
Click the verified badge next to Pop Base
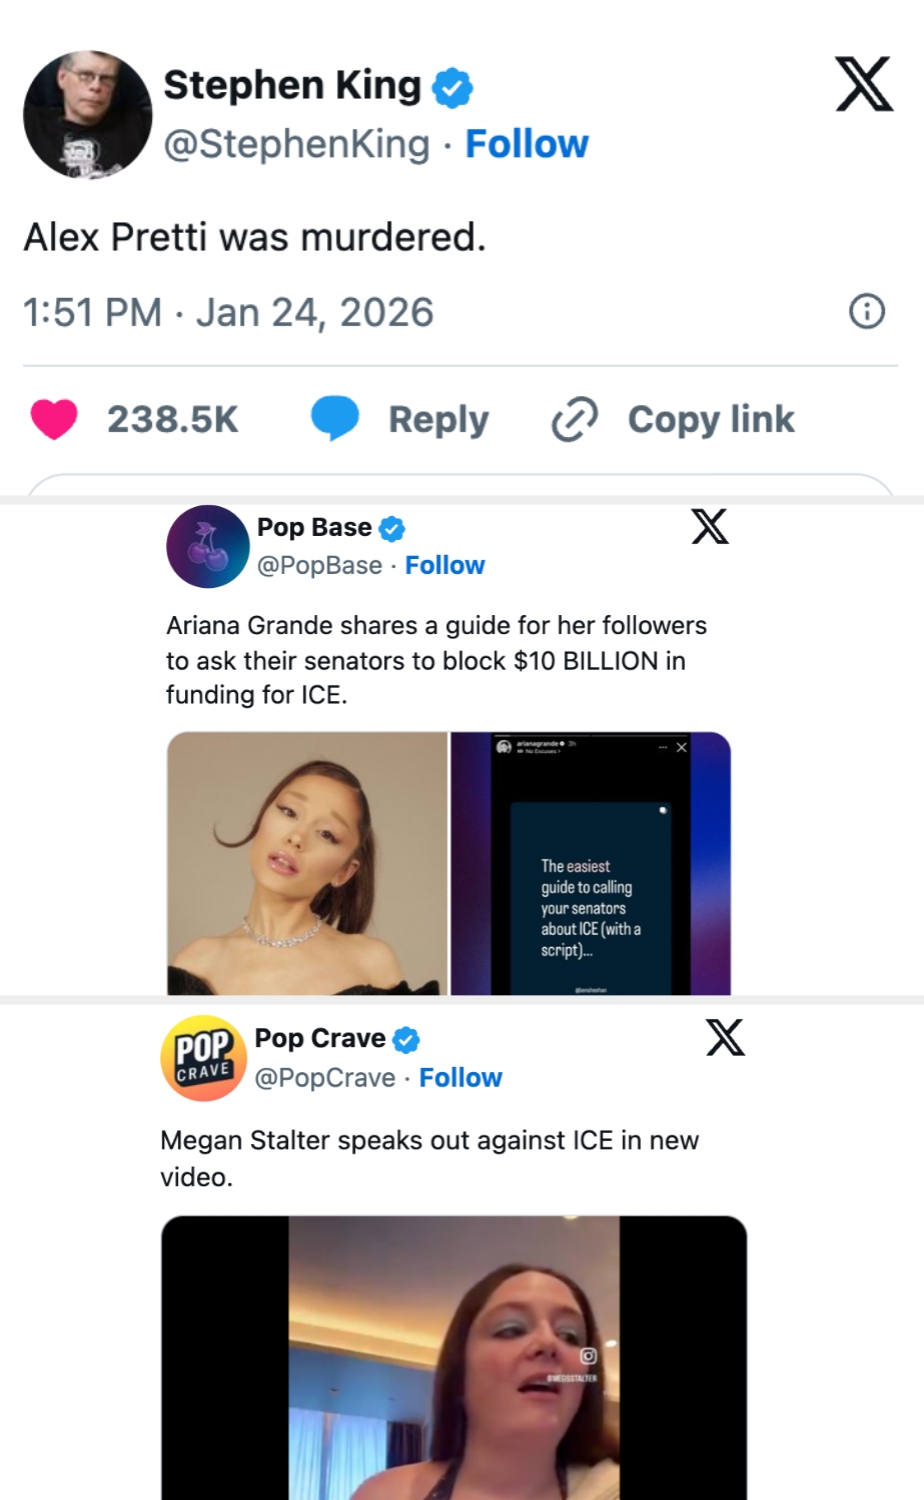pyautogui.click(x=393, y=527)
